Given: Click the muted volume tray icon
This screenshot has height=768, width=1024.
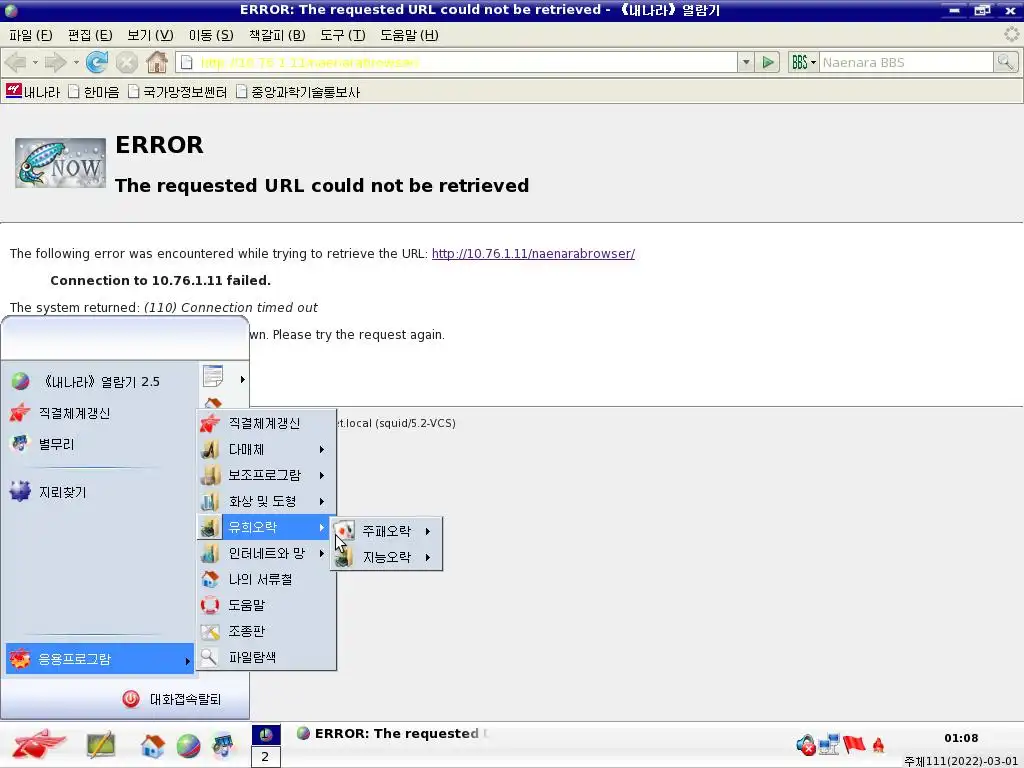Looking at the screenshot, I should point(806,744).
